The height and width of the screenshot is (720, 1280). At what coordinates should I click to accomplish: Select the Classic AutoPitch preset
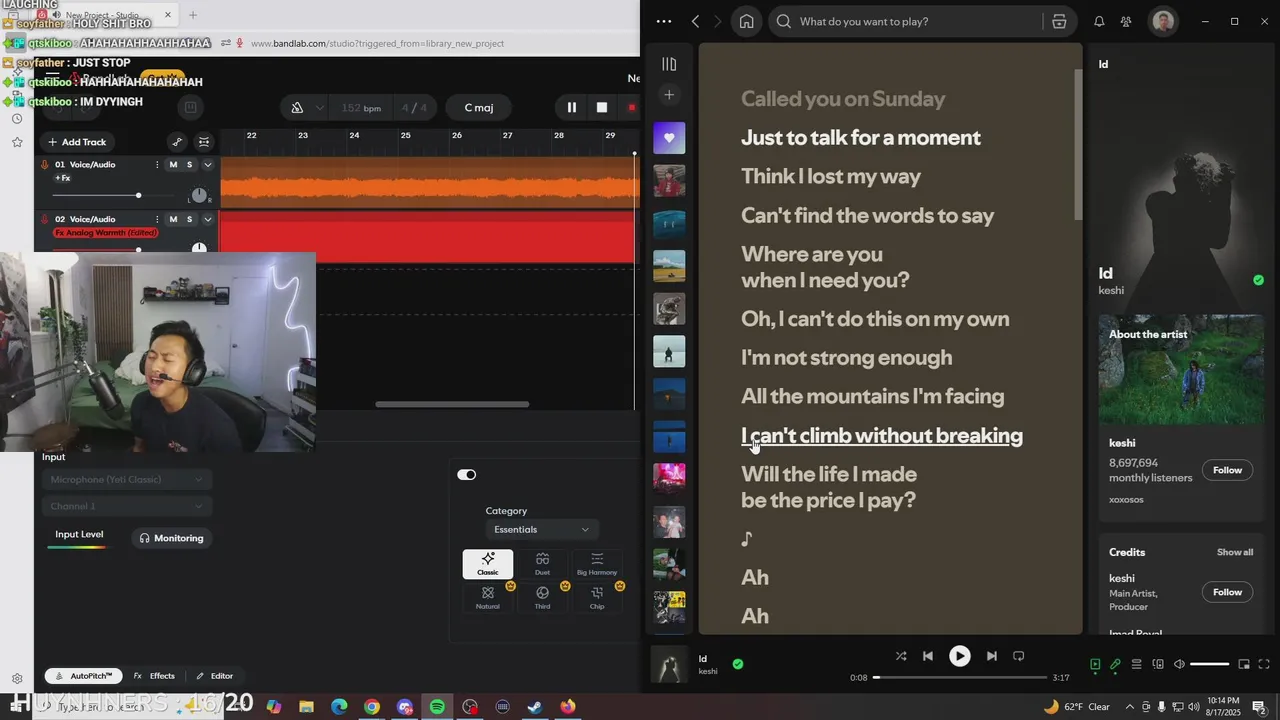(488, 564)
